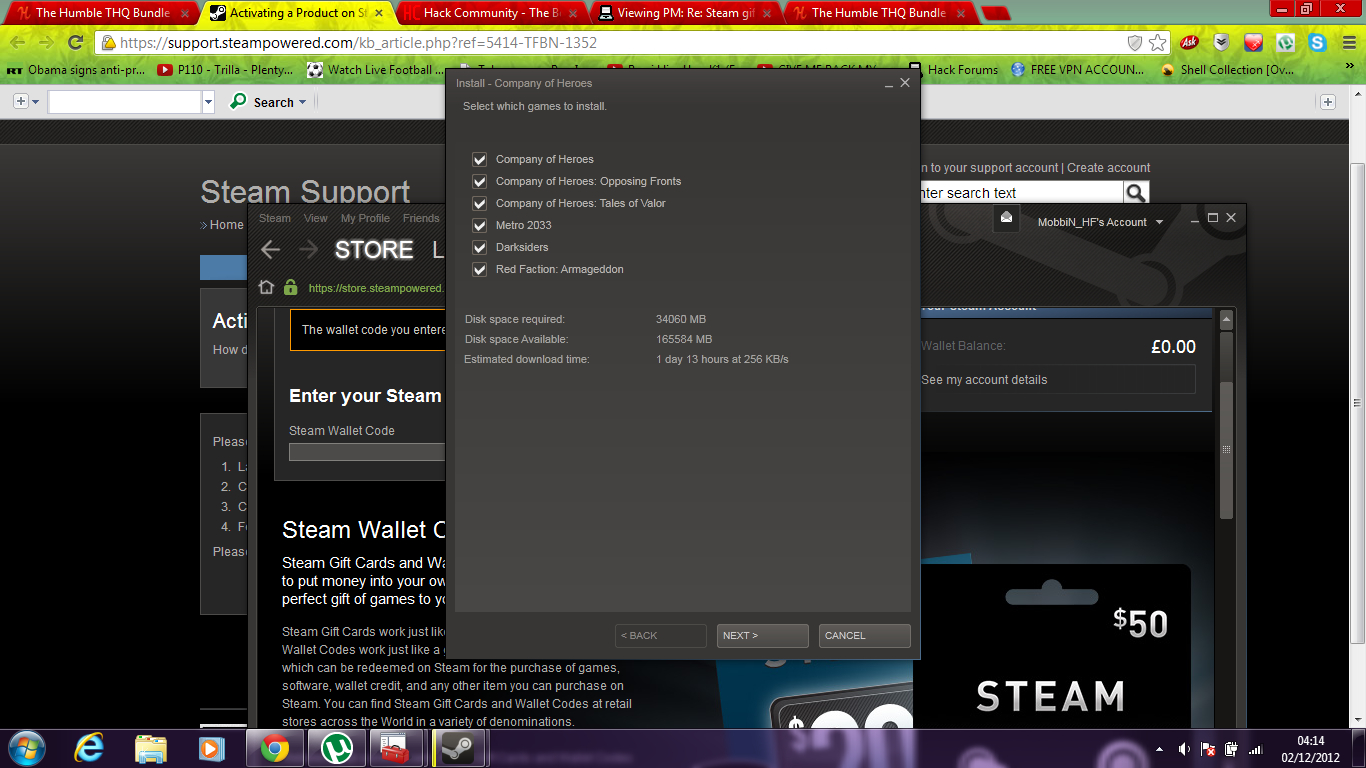The image size is (1366, 768).
Task: Toggle Red Faction: Armageddon checkbox
Action: coord(479,270)
